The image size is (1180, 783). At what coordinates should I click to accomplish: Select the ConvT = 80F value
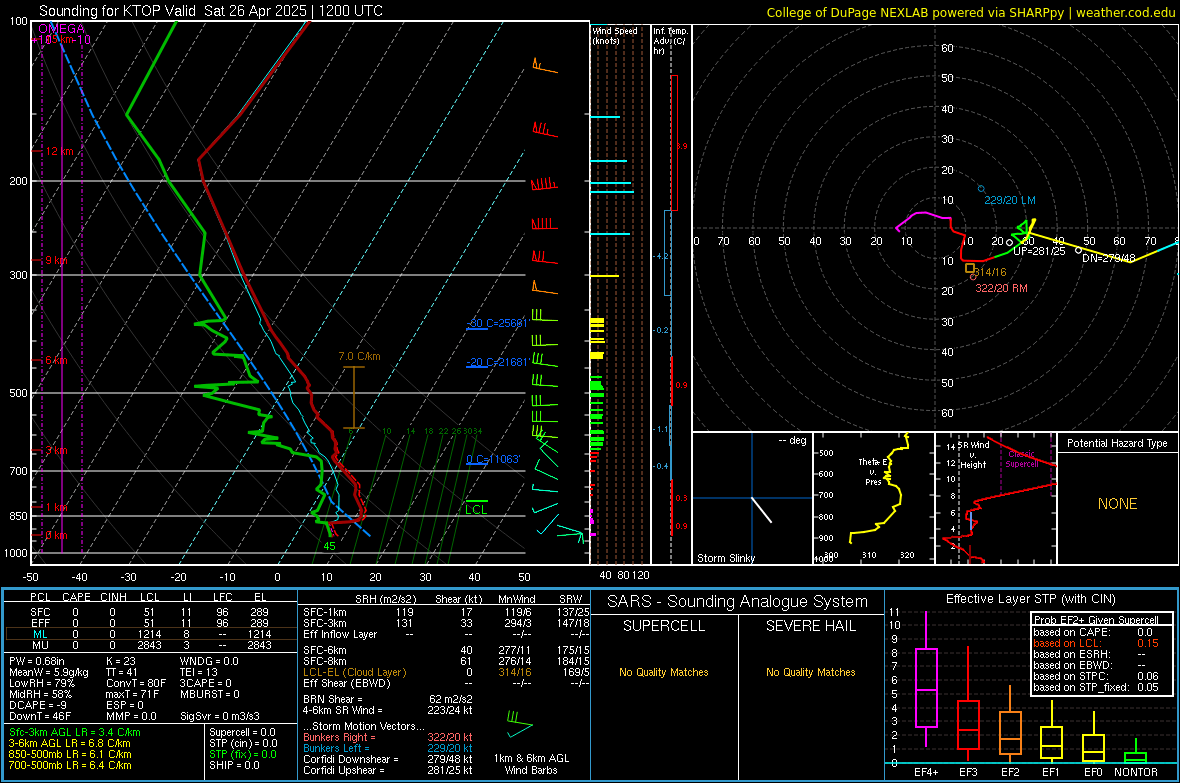click(134, 684)
